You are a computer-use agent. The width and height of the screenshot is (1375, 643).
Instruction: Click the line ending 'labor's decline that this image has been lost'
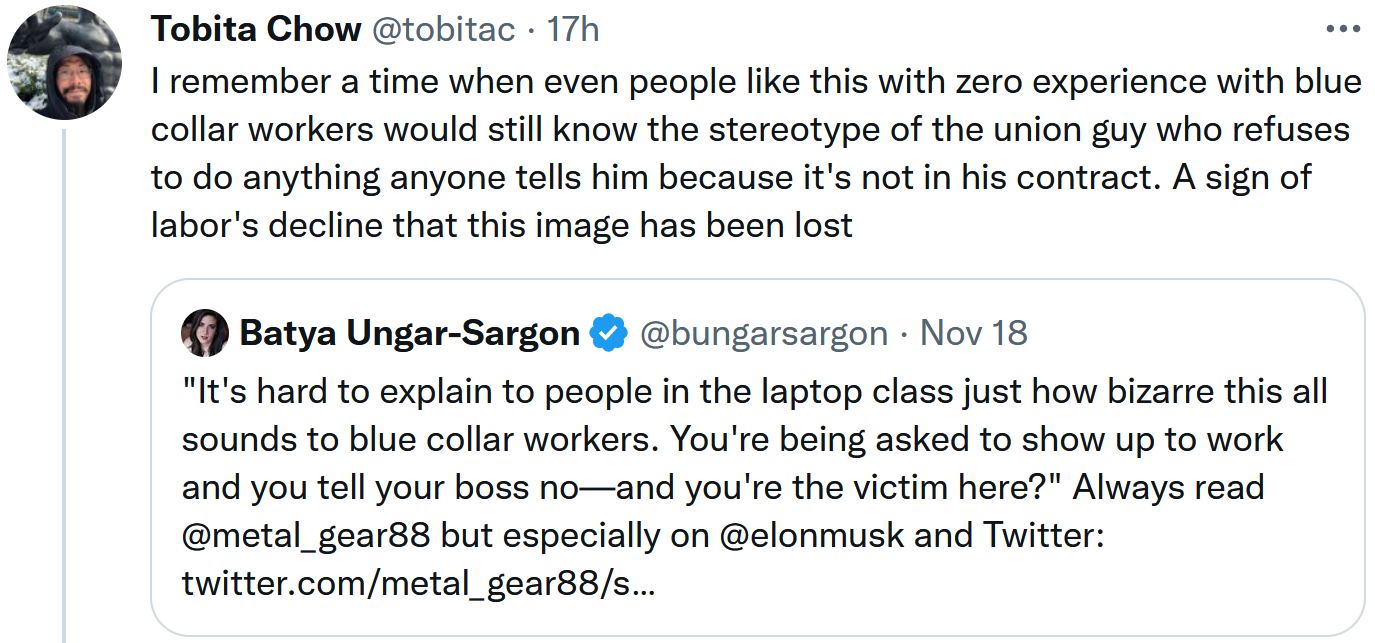(x=502, y=225)
